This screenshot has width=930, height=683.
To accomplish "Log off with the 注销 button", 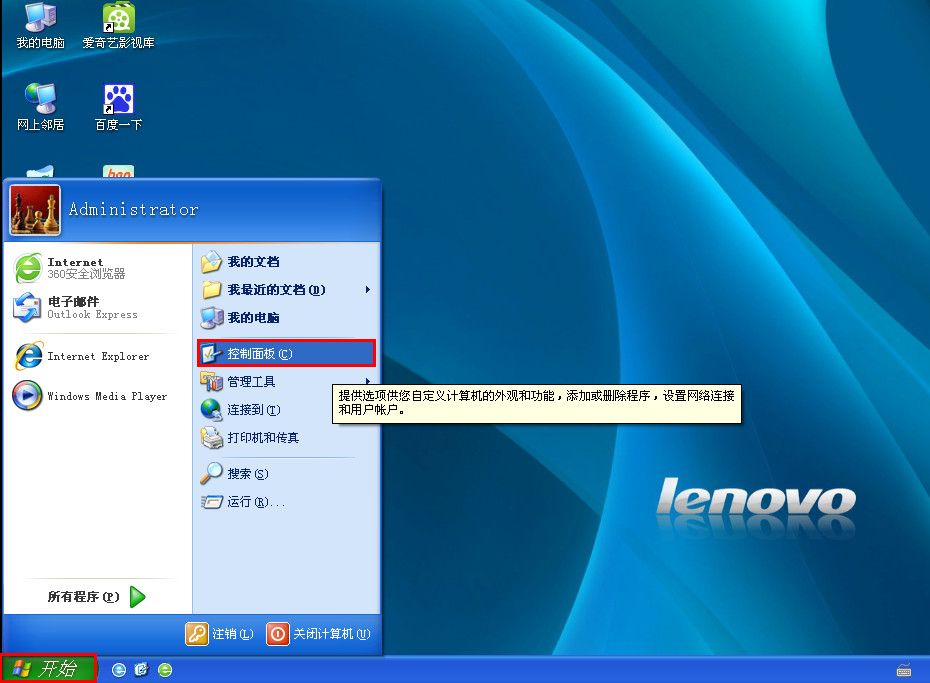I will [x=220, y=634].
